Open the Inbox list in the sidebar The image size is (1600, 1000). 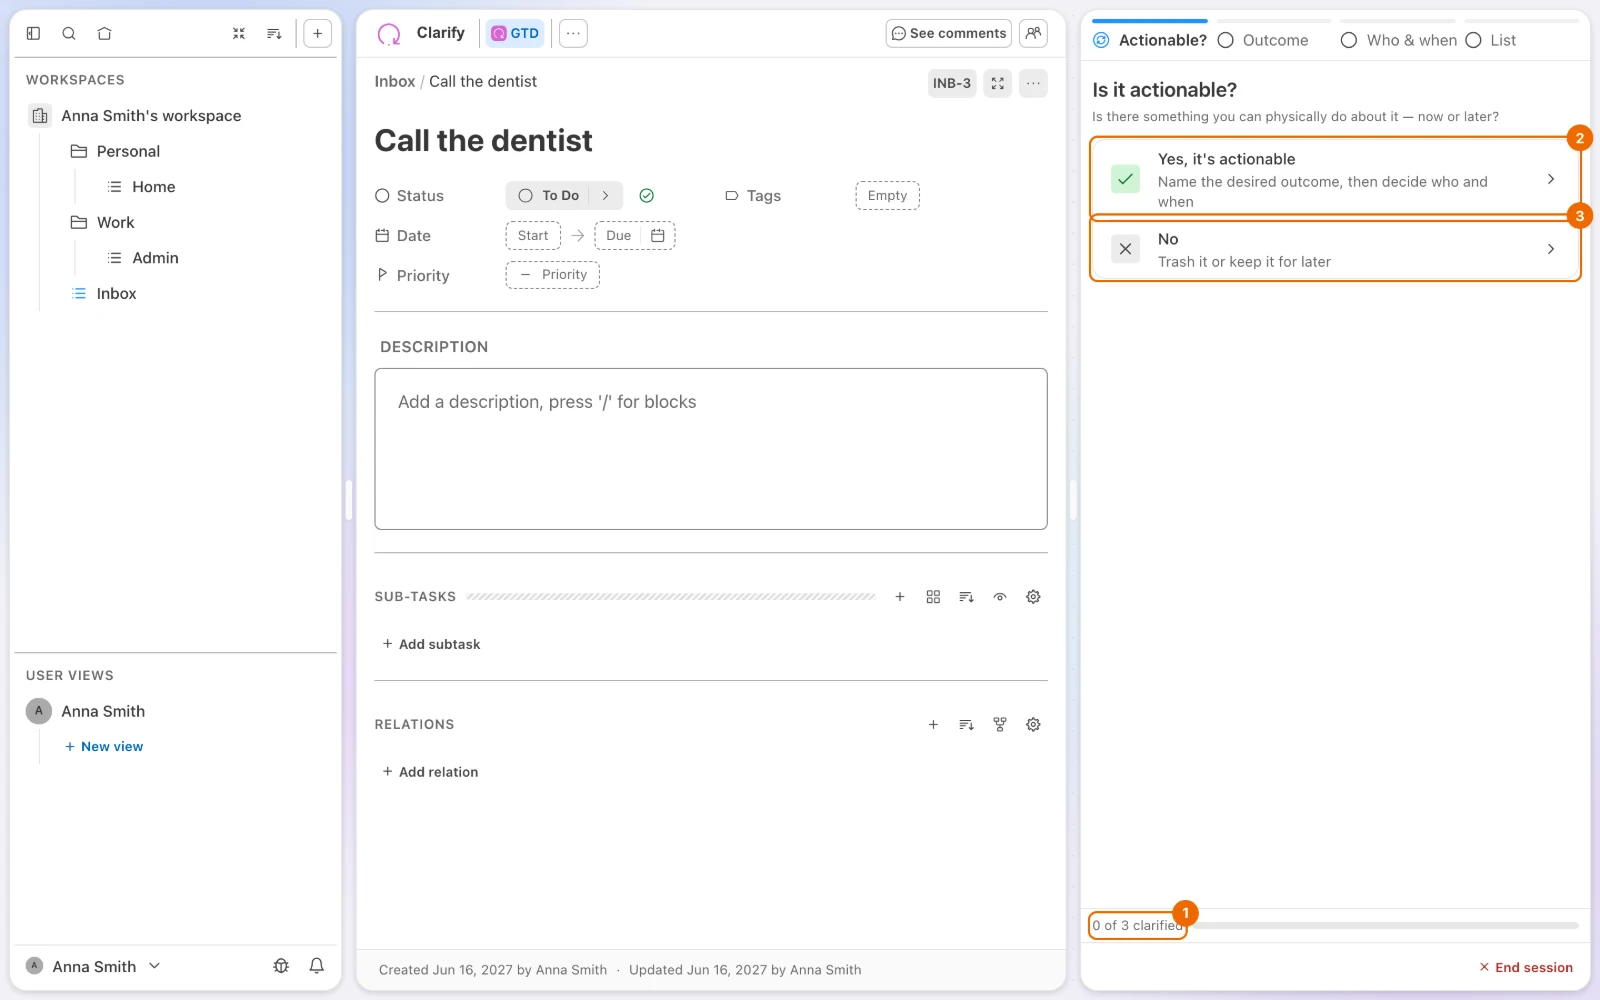click(x=116, y=293)
